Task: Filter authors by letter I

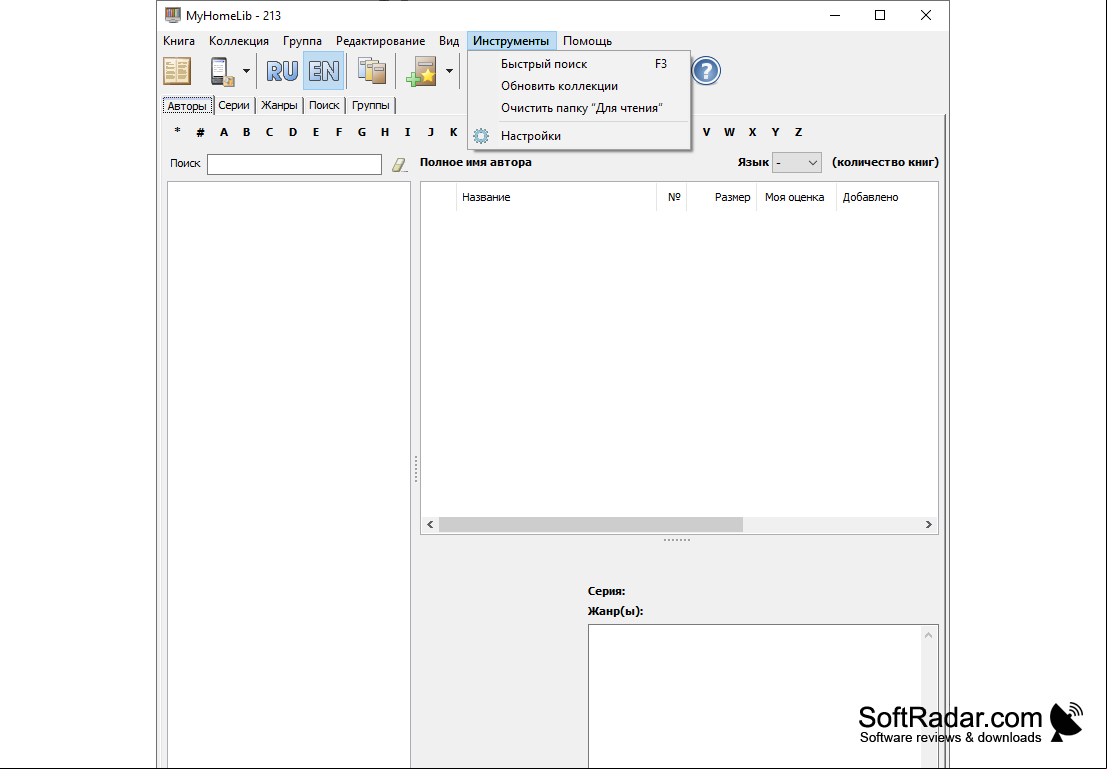Action: pos(407,132)
